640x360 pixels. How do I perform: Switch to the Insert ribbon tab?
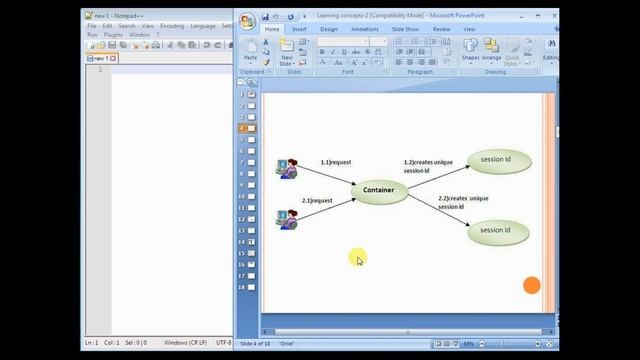299,29
